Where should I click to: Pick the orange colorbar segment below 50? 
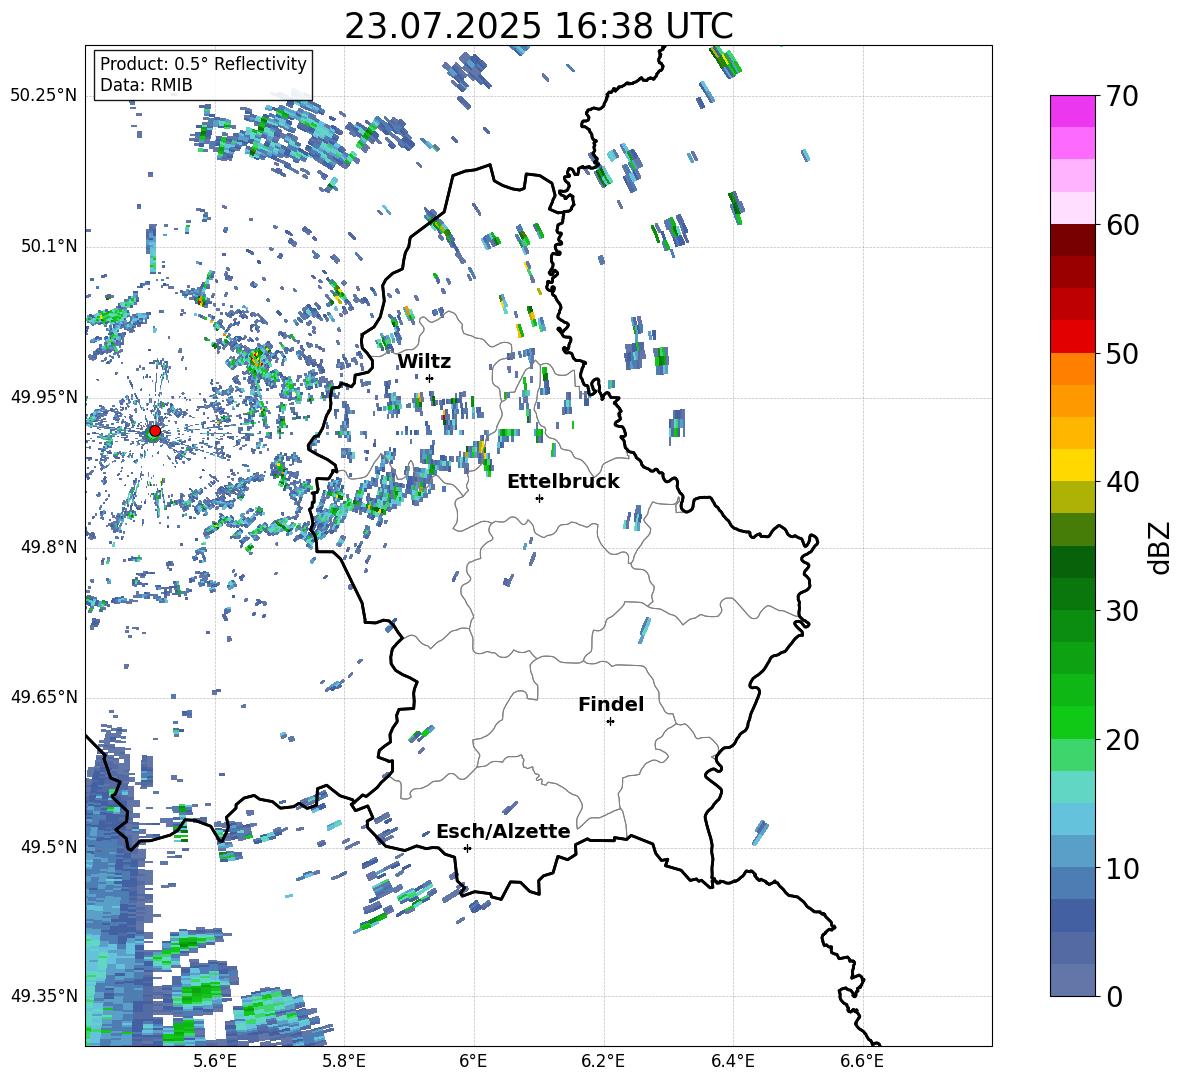[x=1073, y=369]
